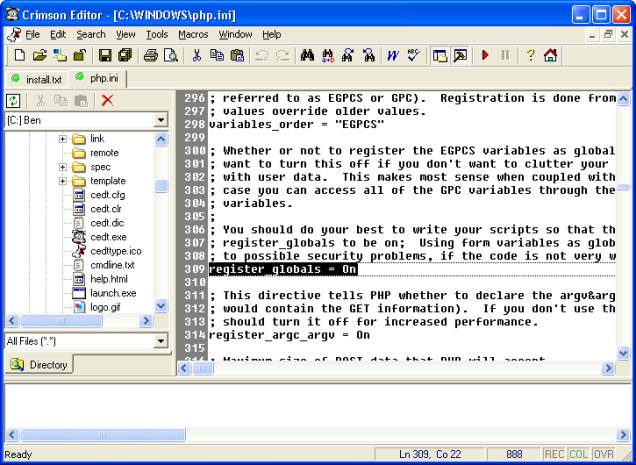Click the directory tree scroll down arrow
The height and width of the screenshot is (465, 636).
pyautogui.click(x=161, y=306)
